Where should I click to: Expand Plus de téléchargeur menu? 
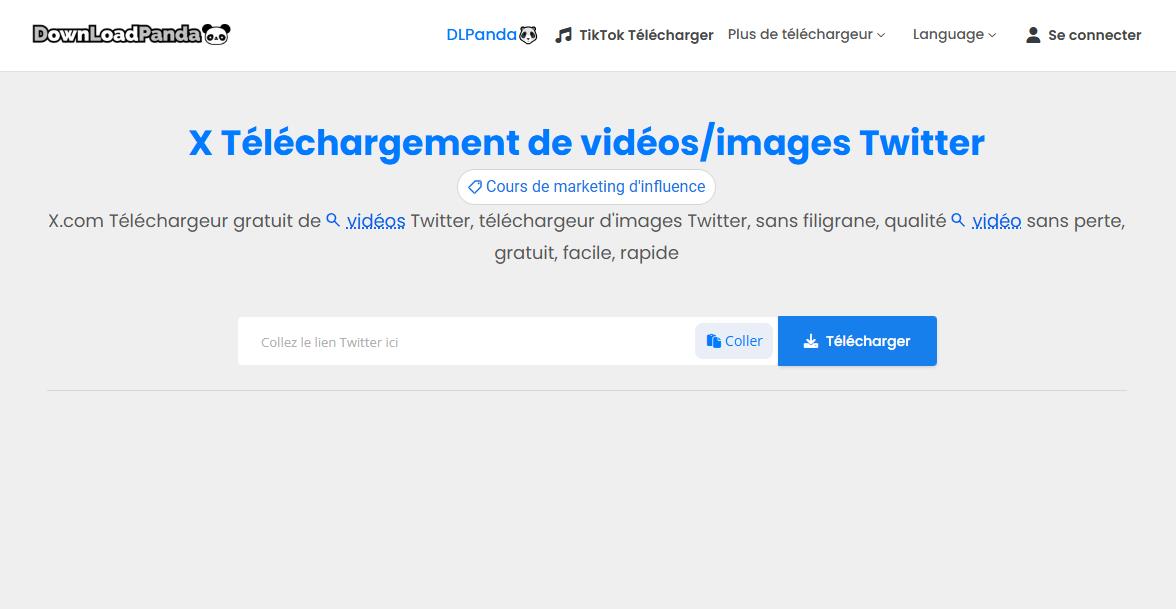pos(806,34)
